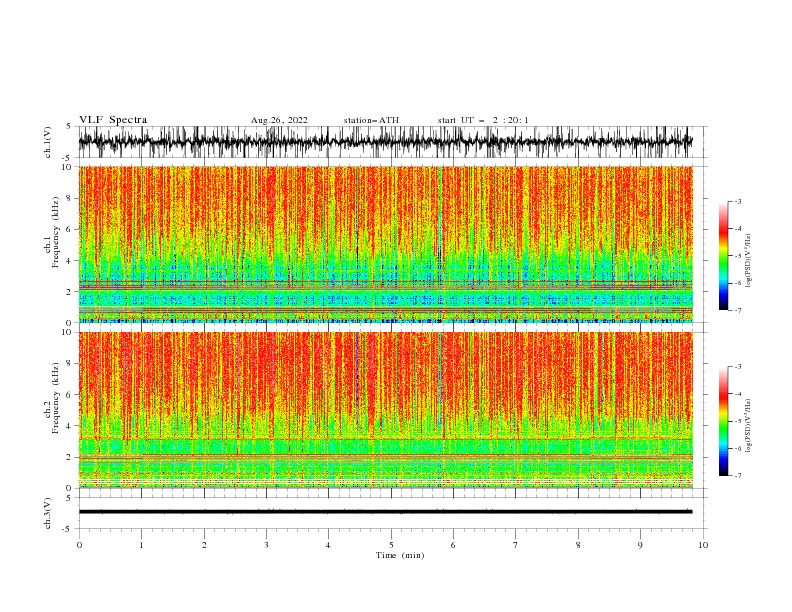Click the ch.3(V) axis label

(x=48, y=513)
